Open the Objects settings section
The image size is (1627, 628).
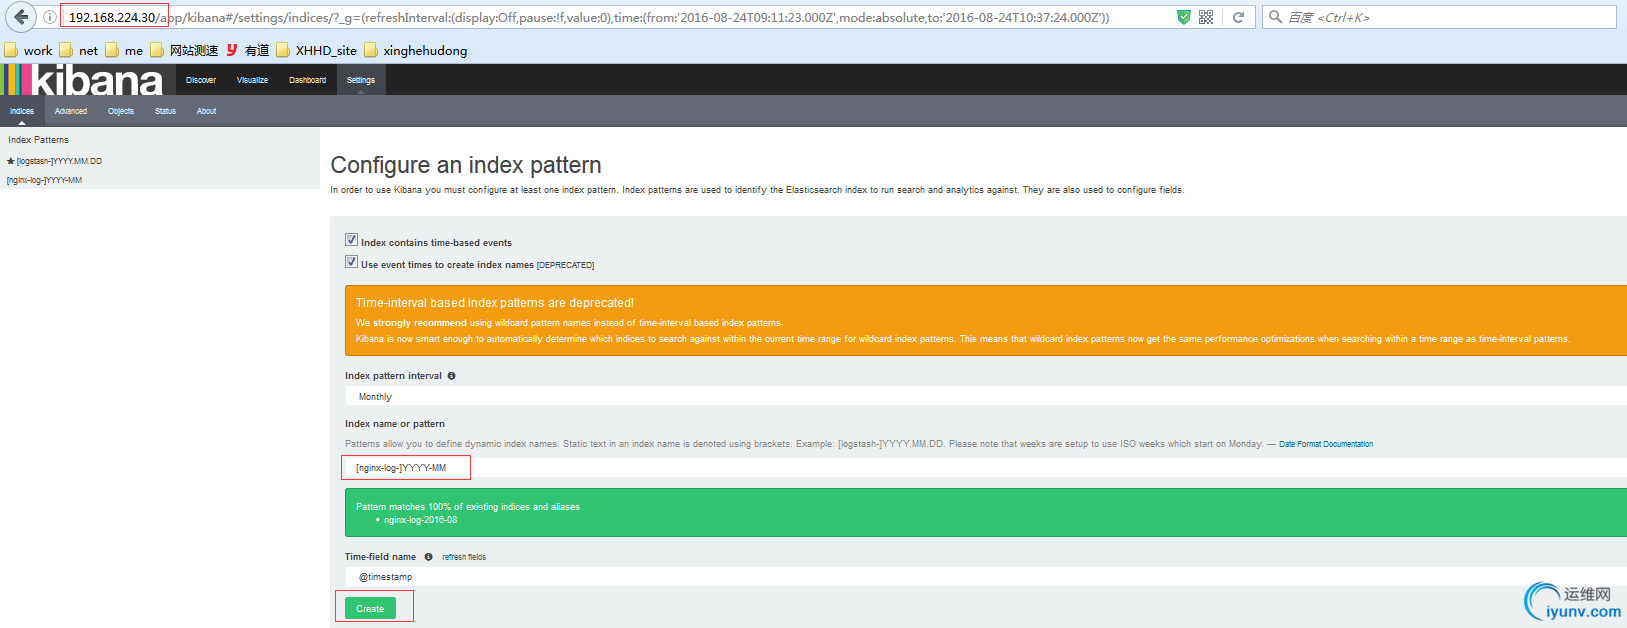point(121,111)
